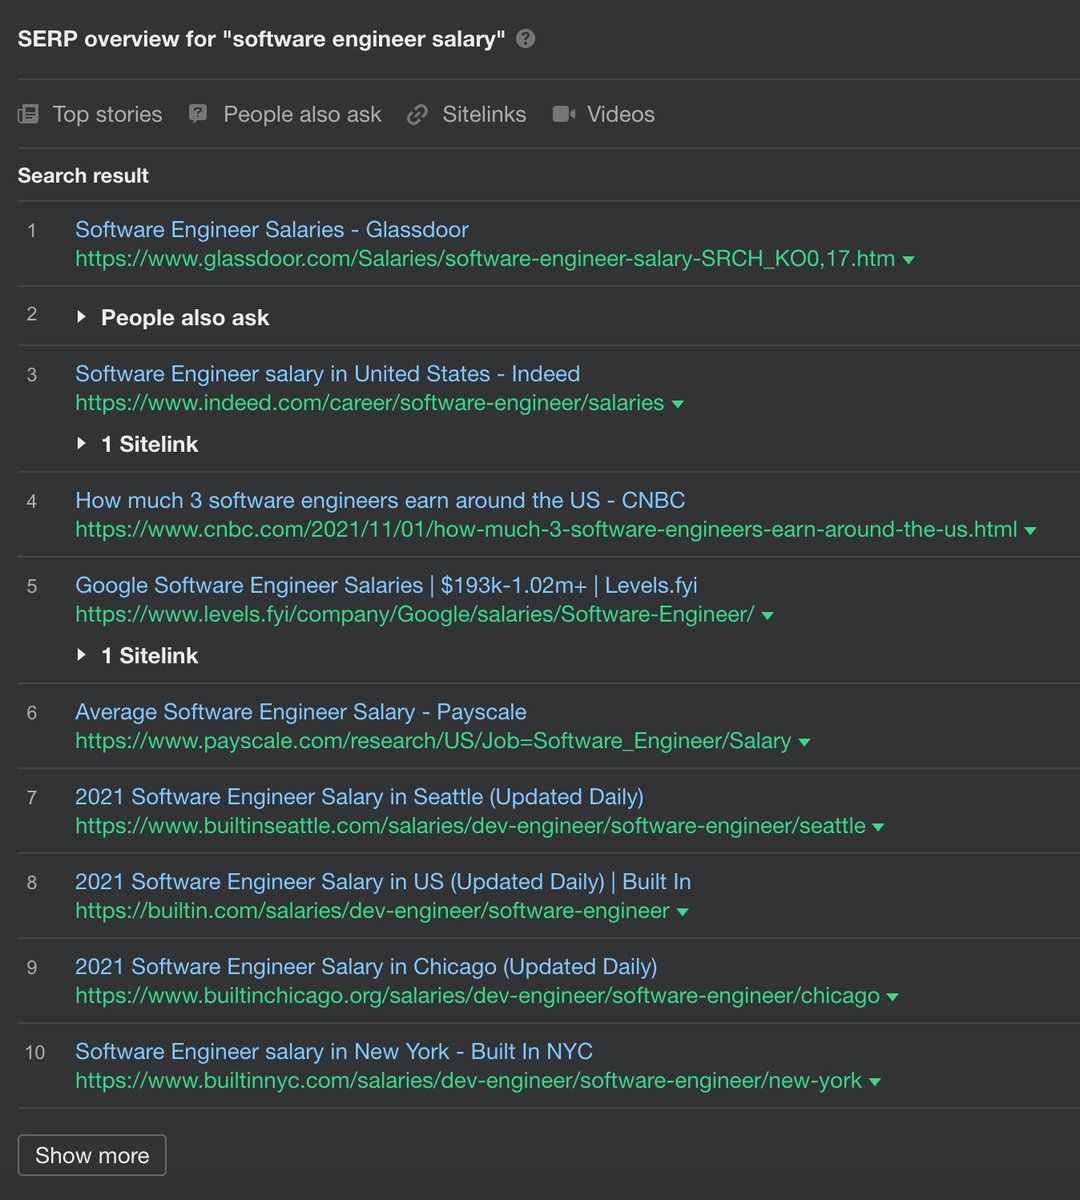Open Software Engineer salary in United States - Indeed

tap(327, 373)
